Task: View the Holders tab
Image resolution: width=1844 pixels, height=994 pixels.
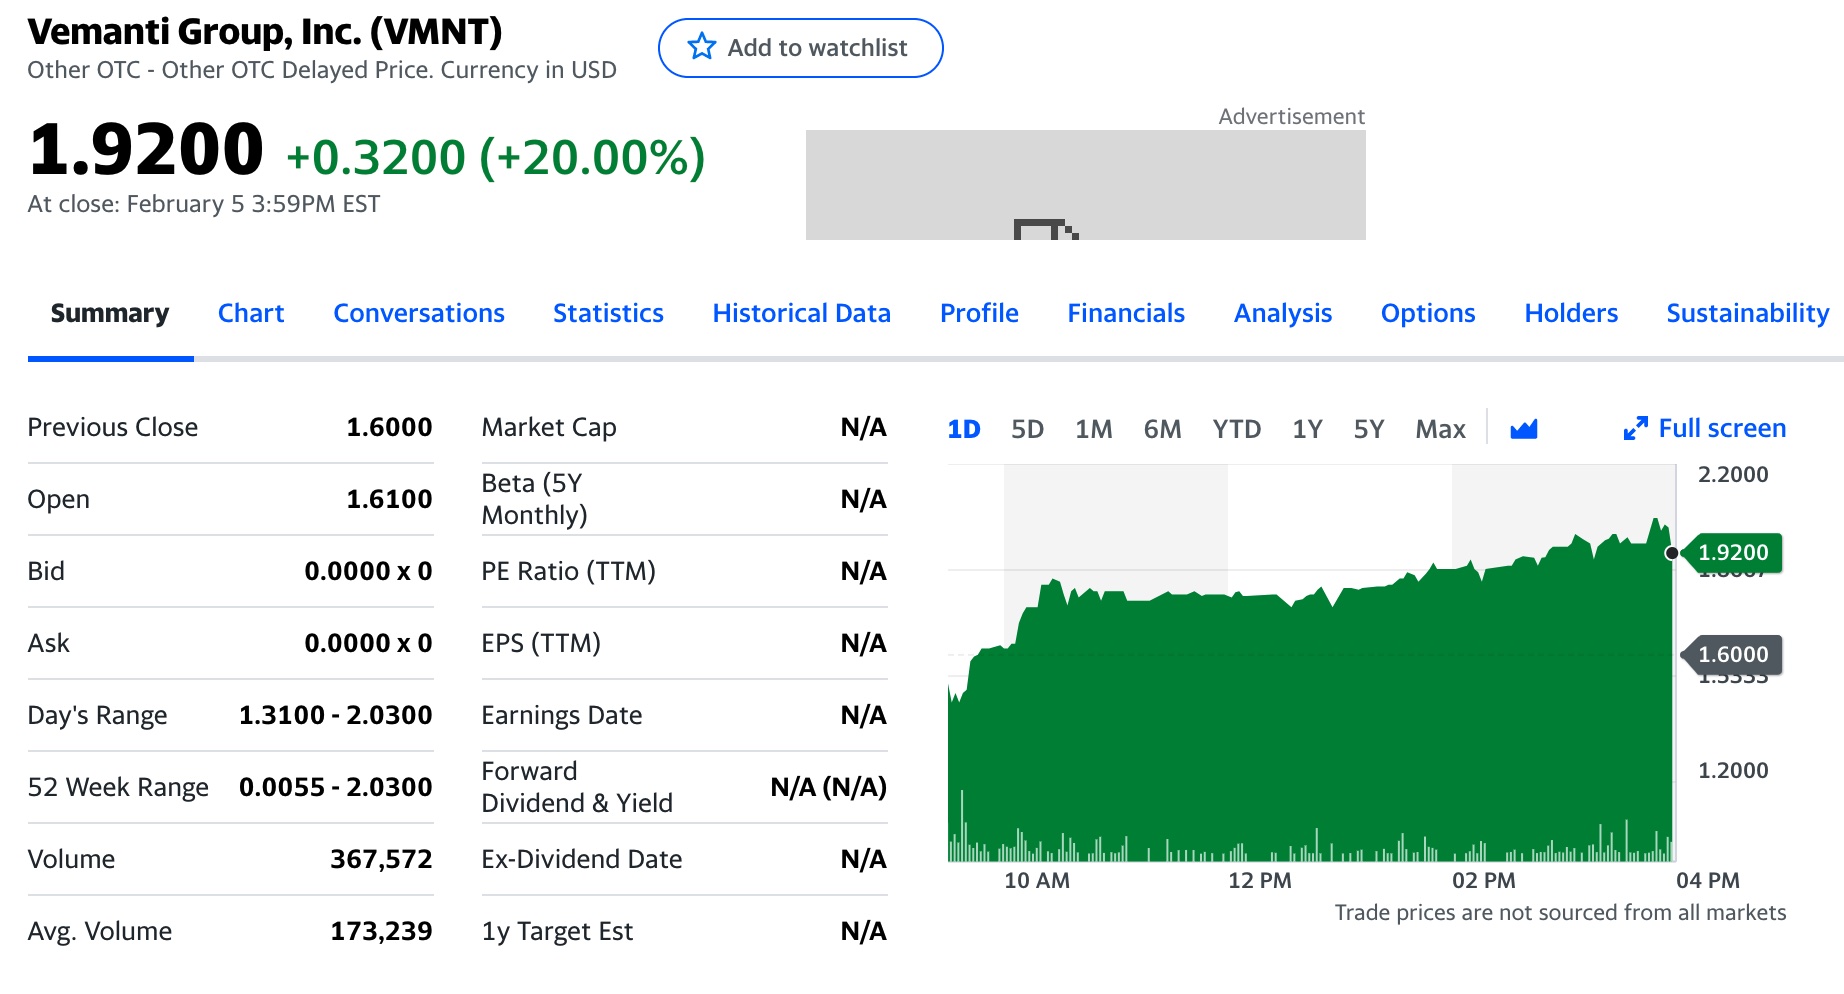Action: pos(1571,313)
